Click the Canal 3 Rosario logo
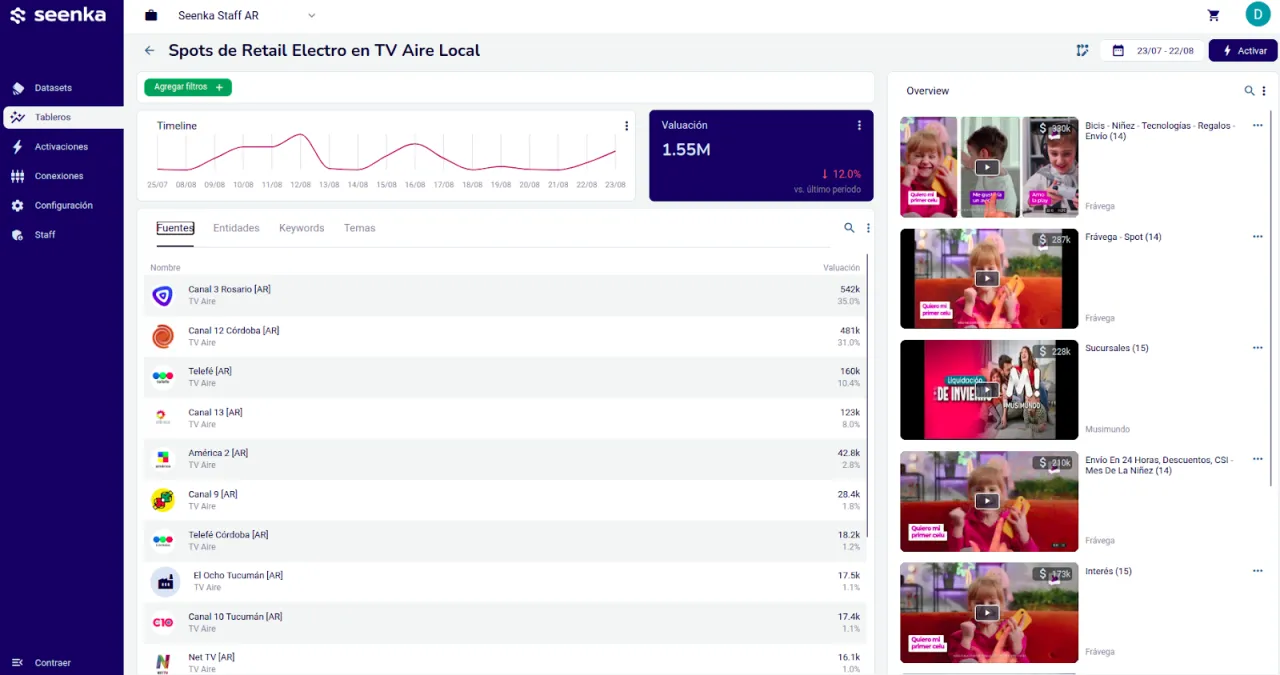Image resolution: width=1280 pixels, height=675 pixels. click(x=162, y=295)
